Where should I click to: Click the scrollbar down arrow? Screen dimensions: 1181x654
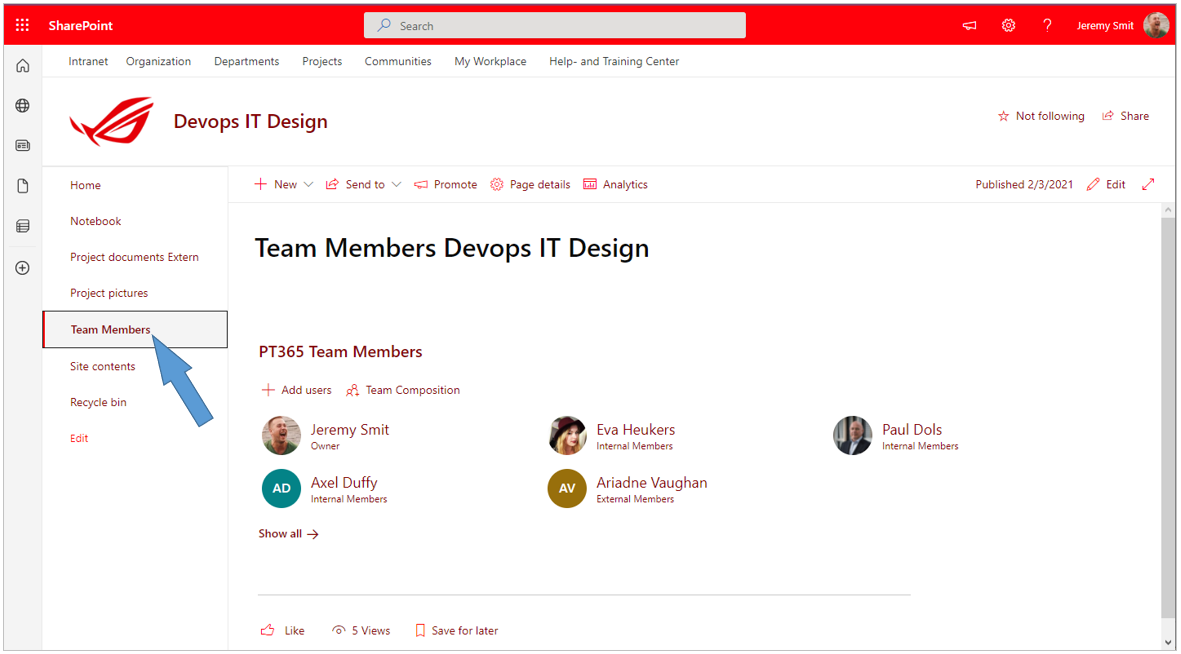tap(1168, 643)
